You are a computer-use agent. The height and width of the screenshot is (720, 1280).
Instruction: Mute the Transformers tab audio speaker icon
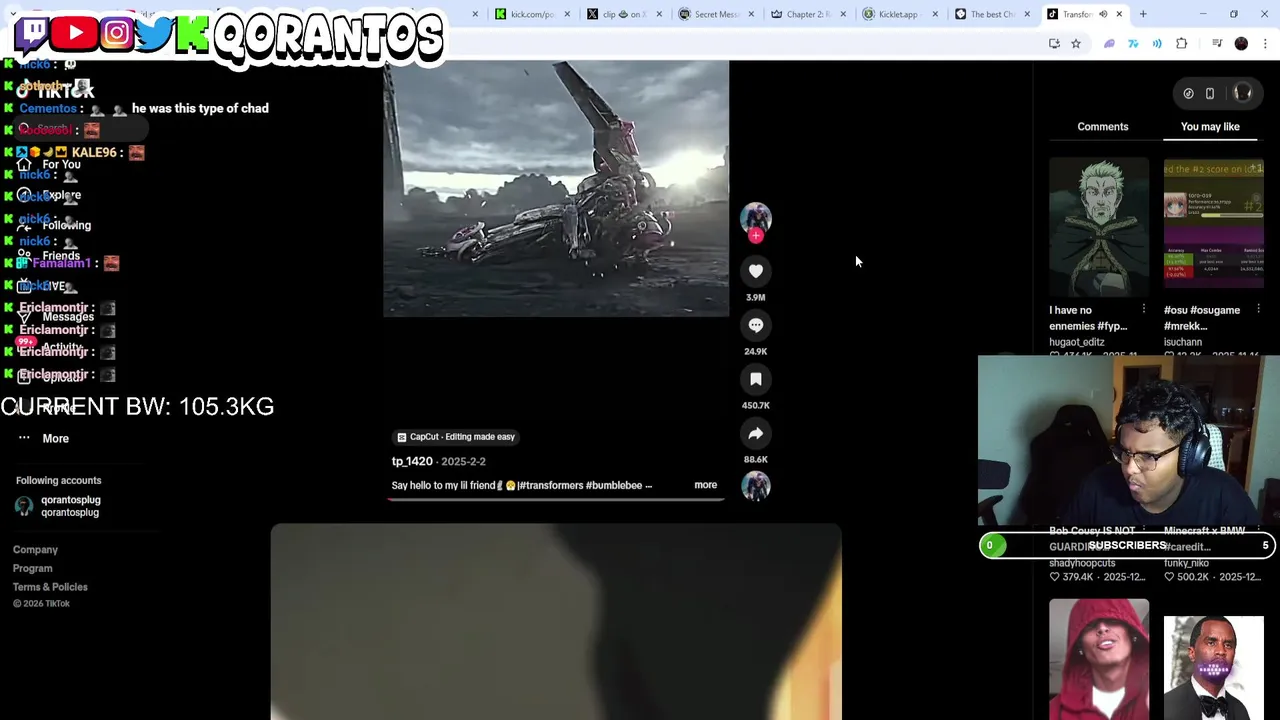coord(1103,14)
